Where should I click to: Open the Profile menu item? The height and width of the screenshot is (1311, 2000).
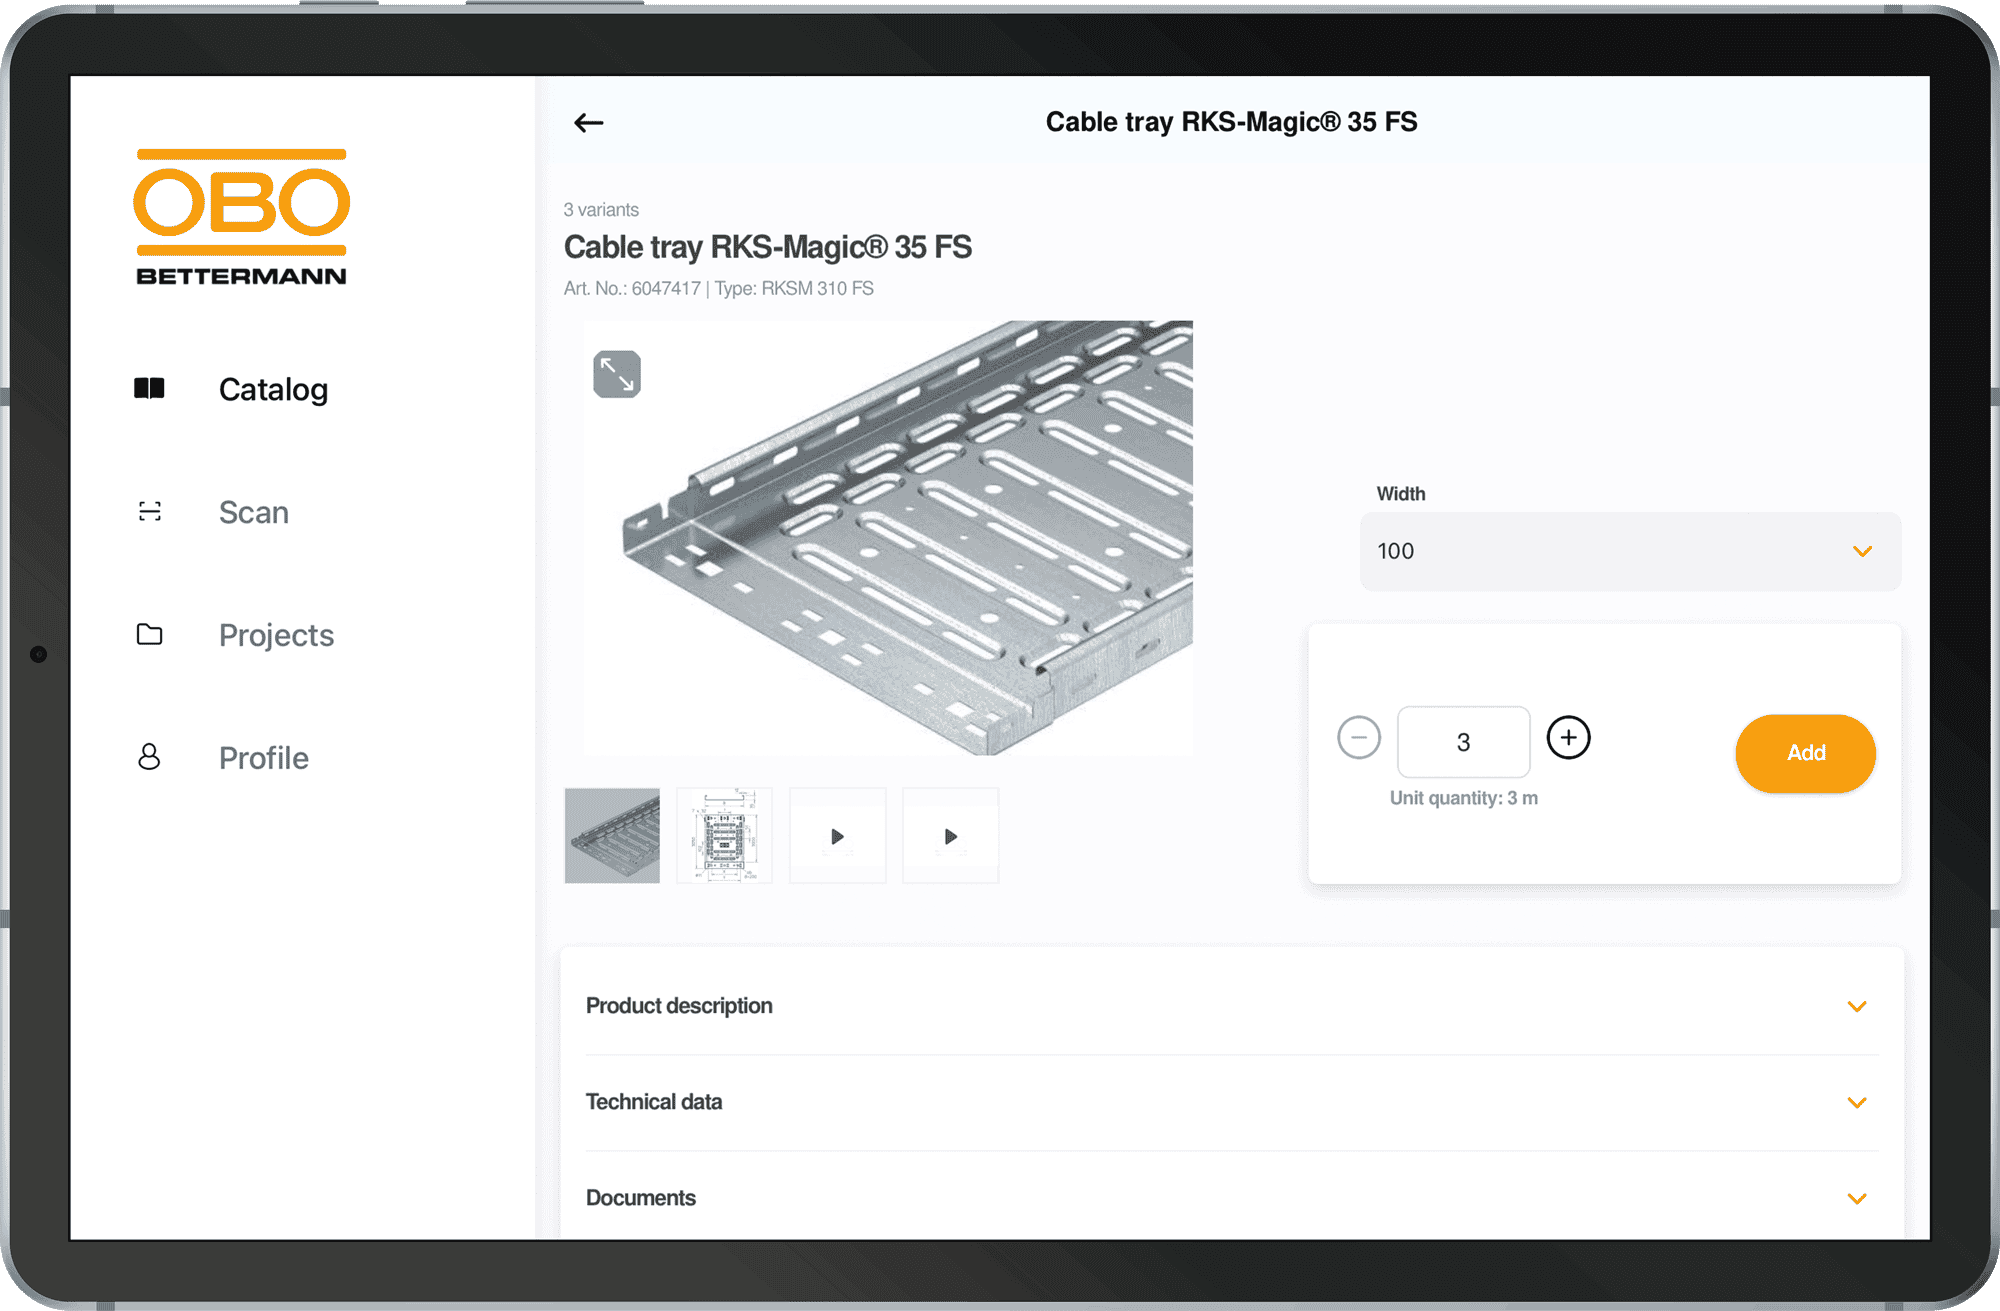point(264,758)
